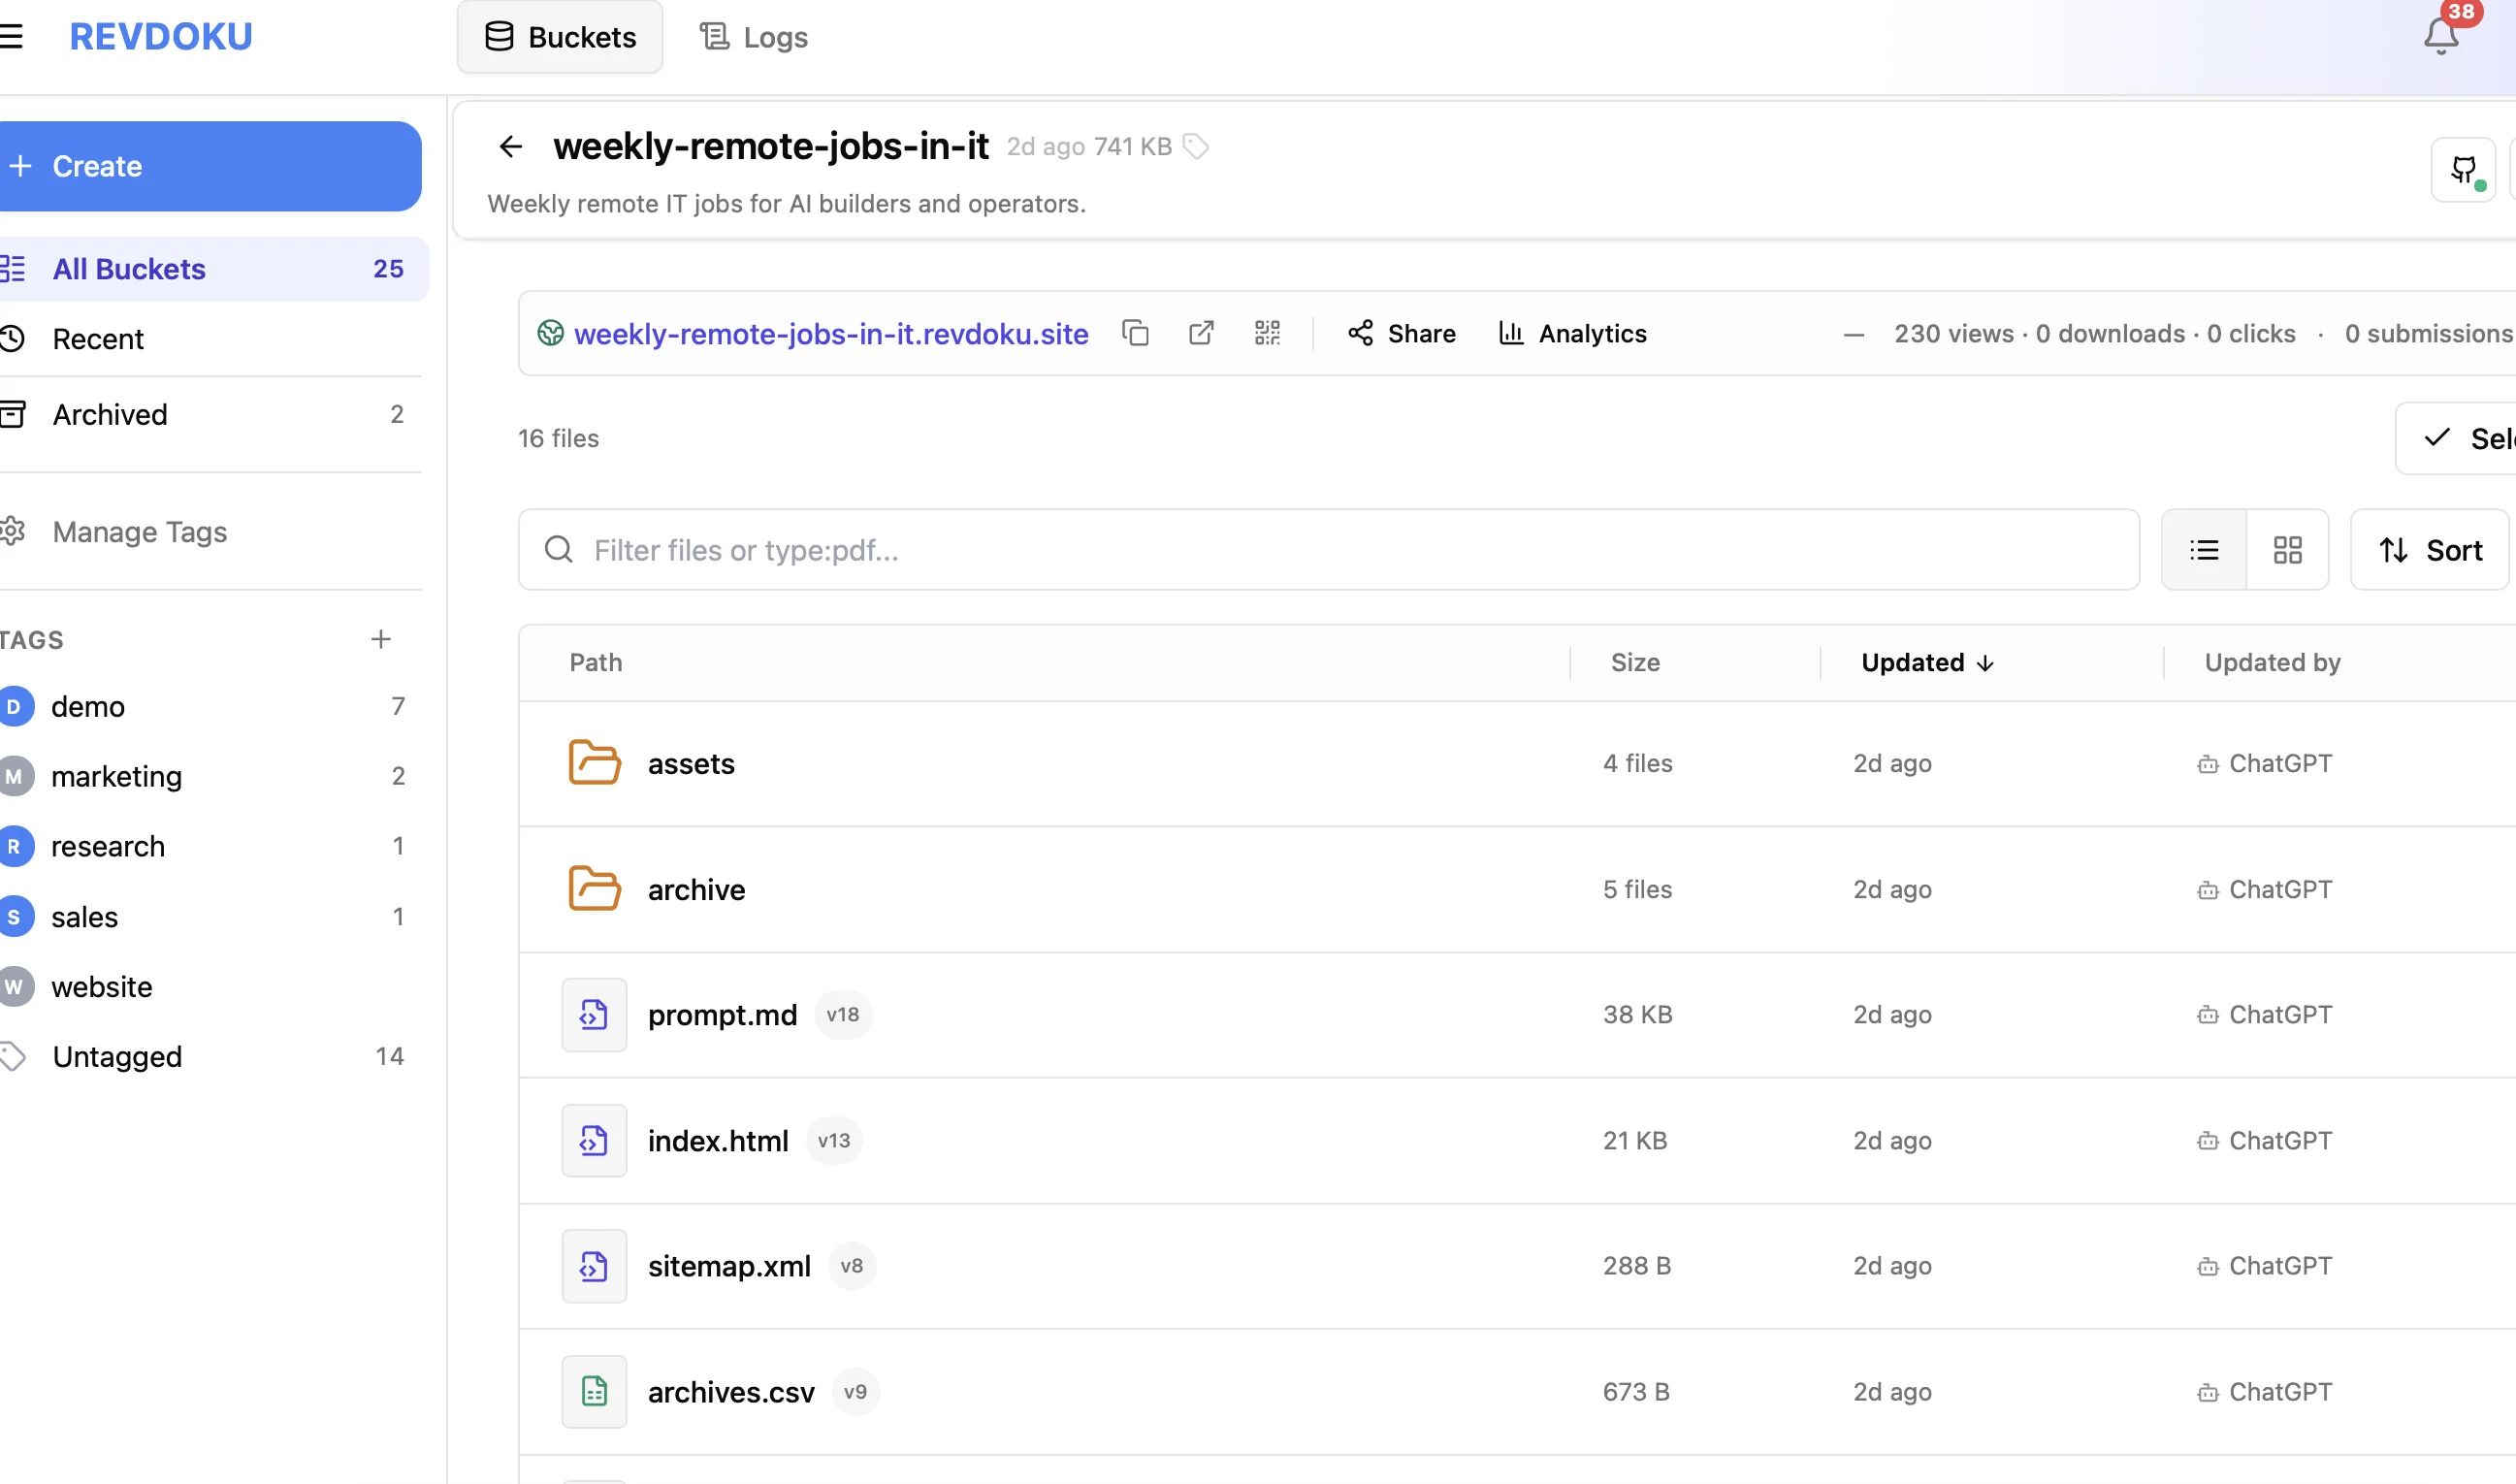This screenshot has width=2516, height=1484.
Task: Click v18 version badge on prompt.md
Action: (x=843, y=1015)
